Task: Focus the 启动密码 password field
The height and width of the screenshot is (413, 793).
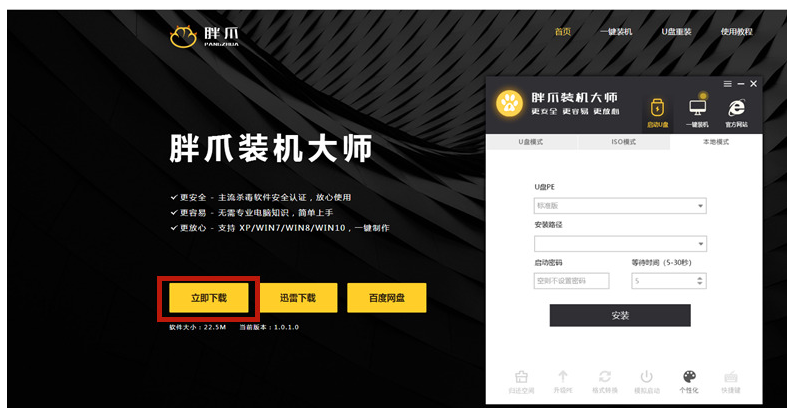Action: [x=571, y=281]
